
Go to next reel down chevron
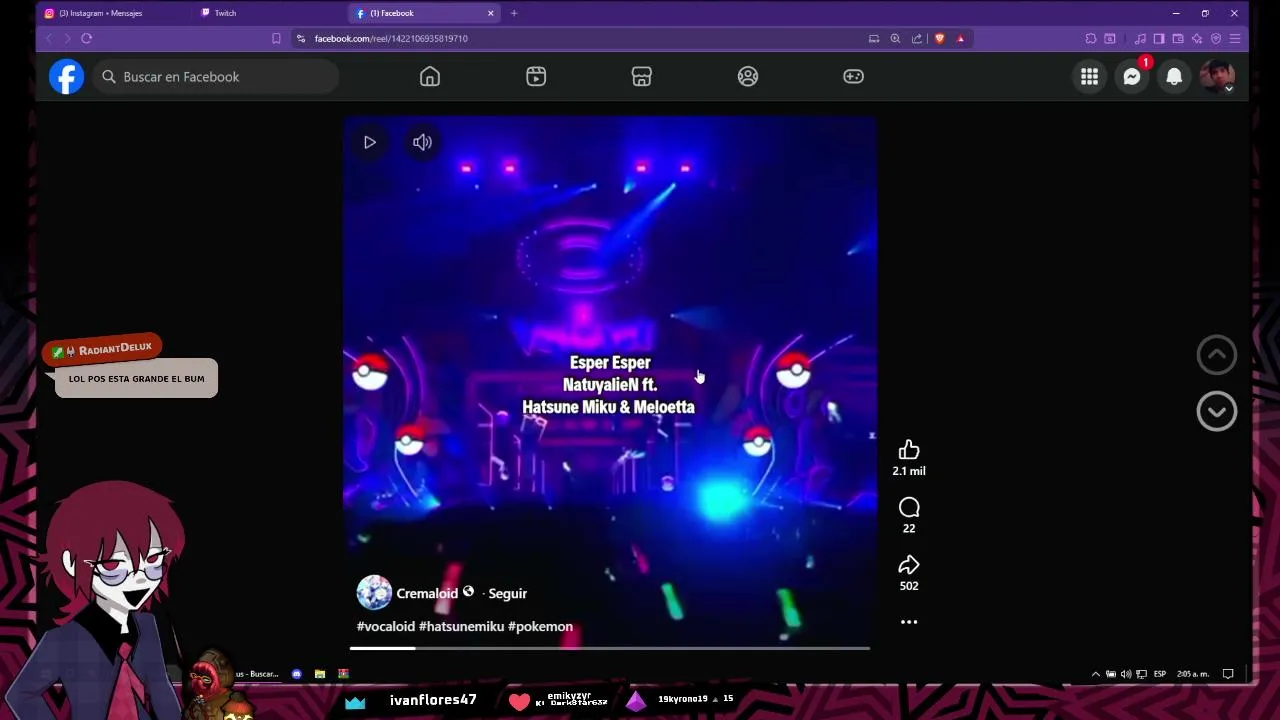[1217, 411]
